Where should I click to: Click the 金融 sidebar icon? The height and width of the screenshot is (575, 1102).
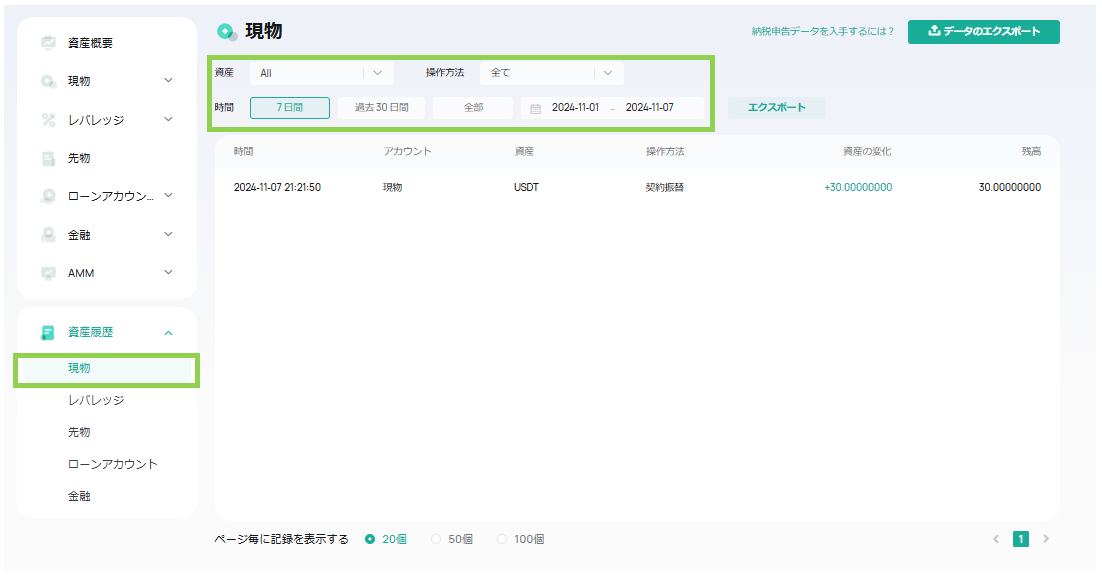[48, 235]
